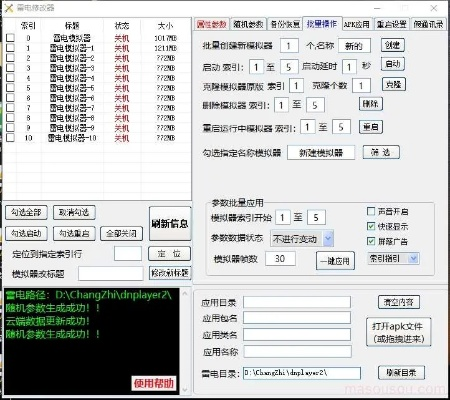This screenshot has width=450, height=400.
Task: Click the 索引 column header
Action: [x=28, y=25]
